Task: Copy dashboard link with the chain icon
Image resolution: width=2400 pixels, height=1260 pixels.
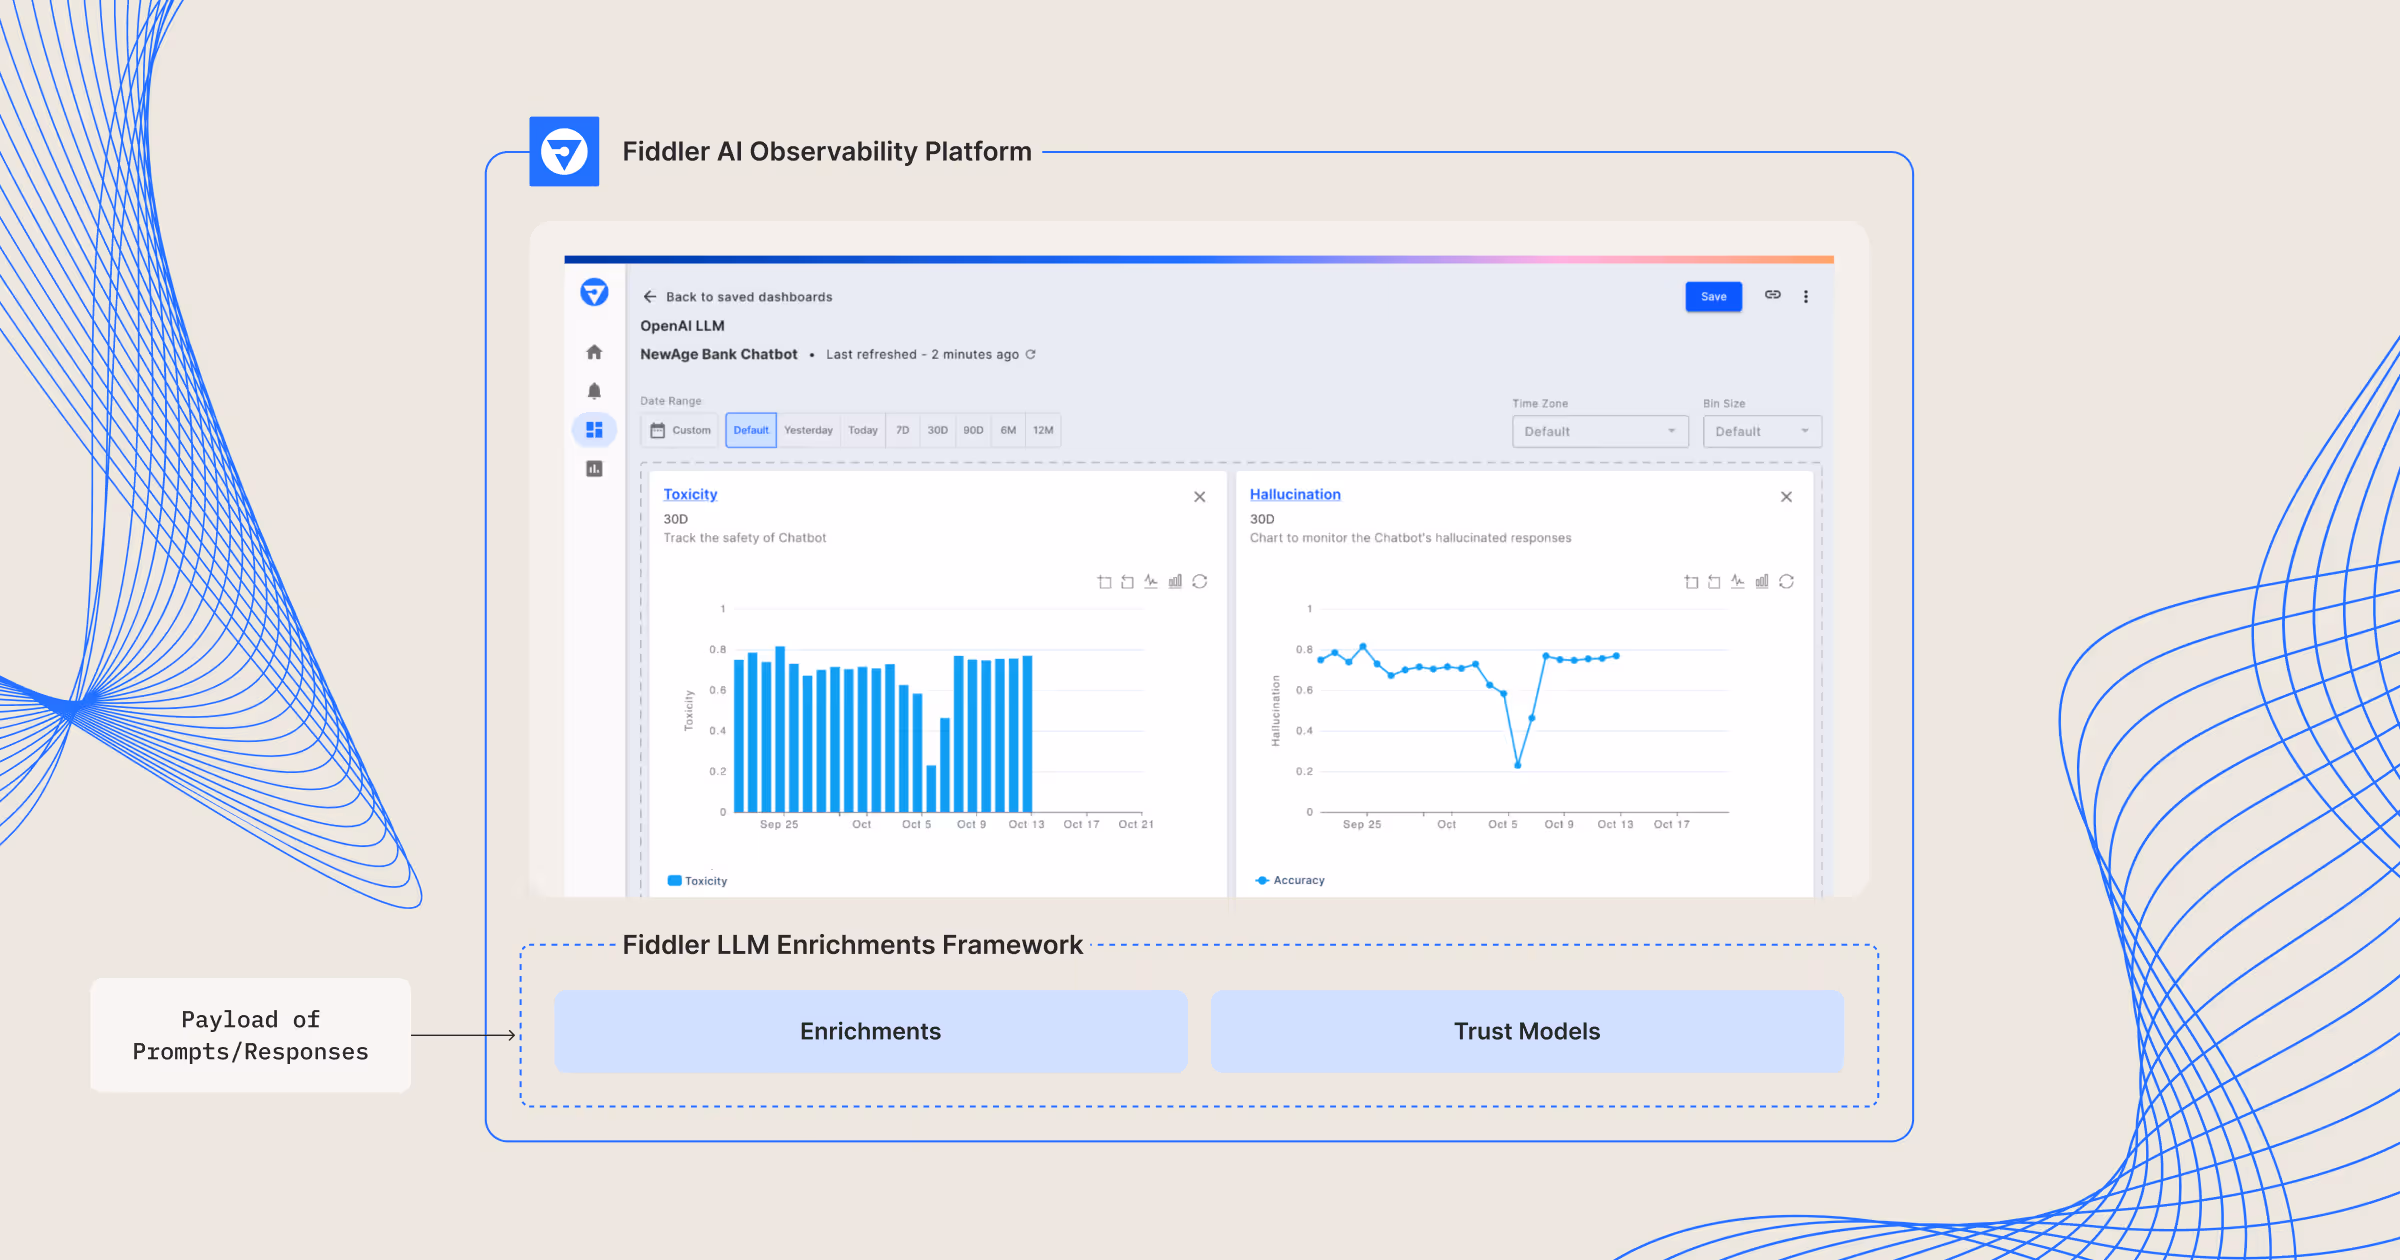Action: 1773,295
